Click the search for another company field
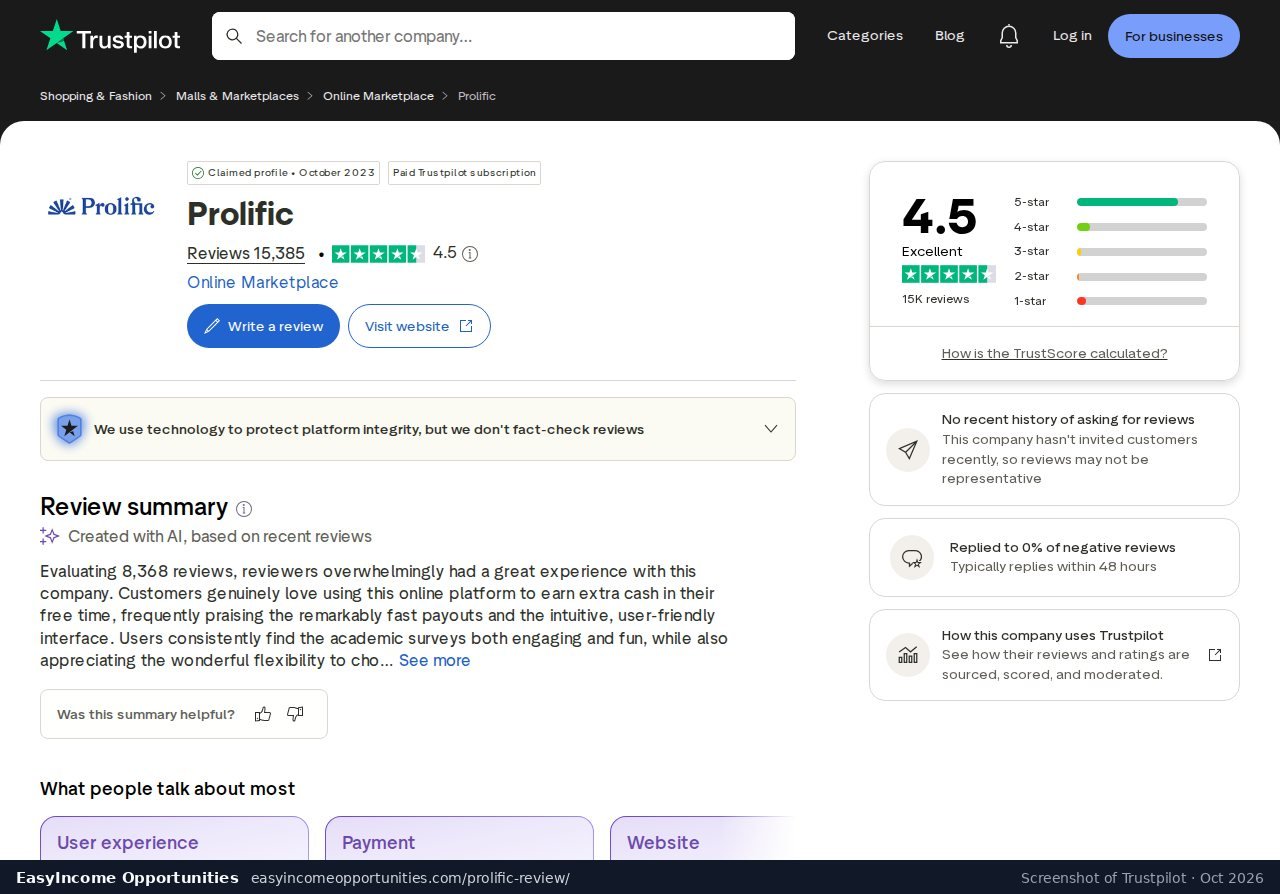The image size is (1280, 894). pos(503,36)
